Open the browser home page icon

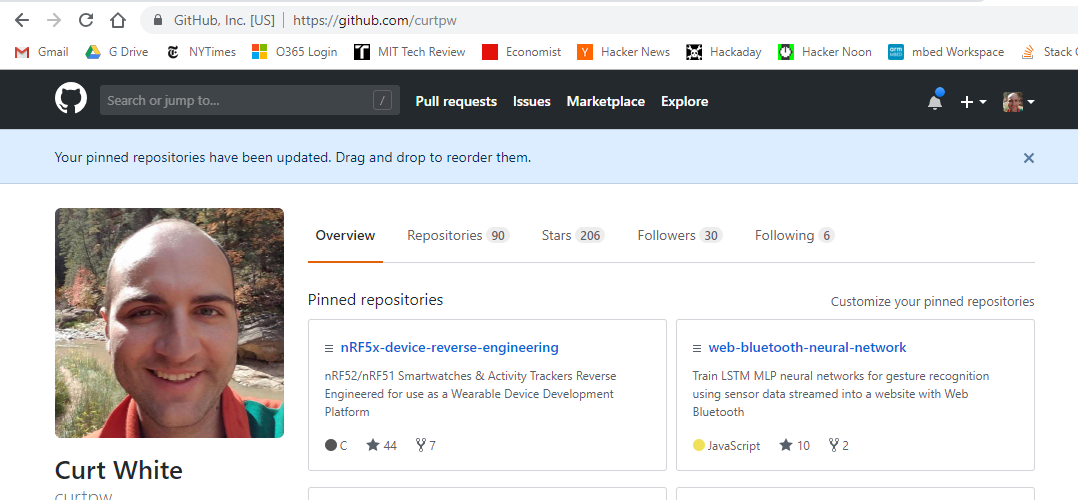pyautogui.click(x=118, y=20)
